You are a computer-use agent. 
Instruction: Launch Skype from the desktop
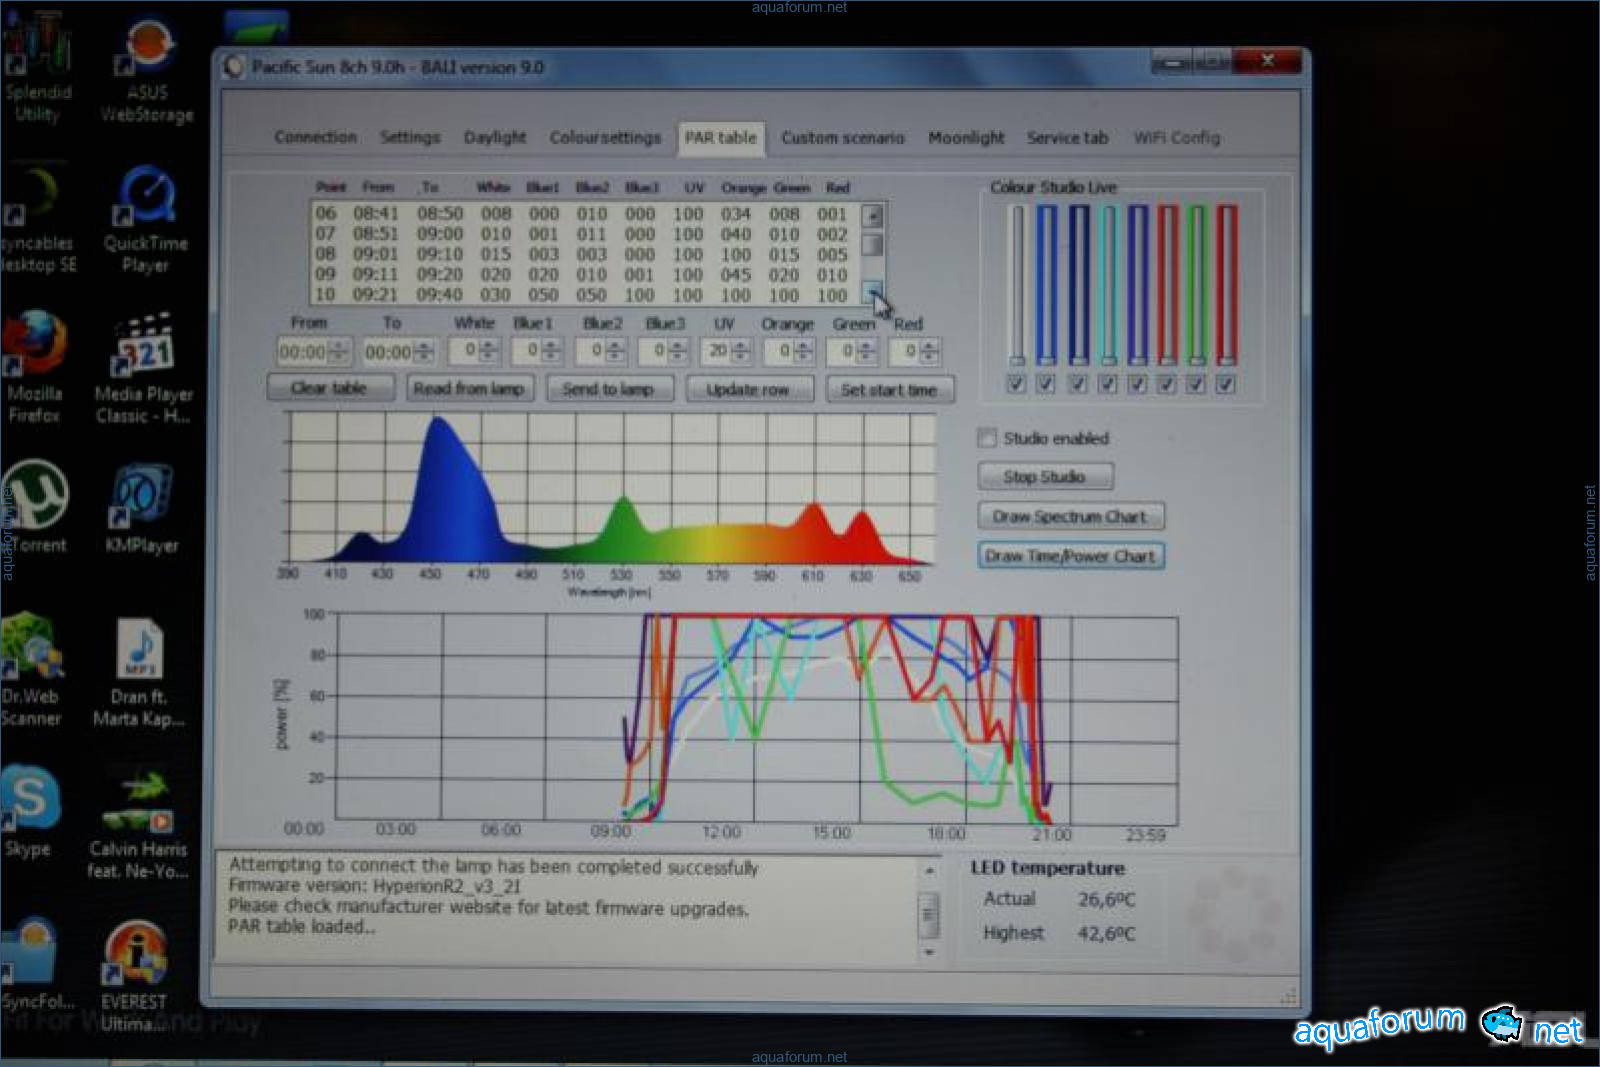coord(29,799)
